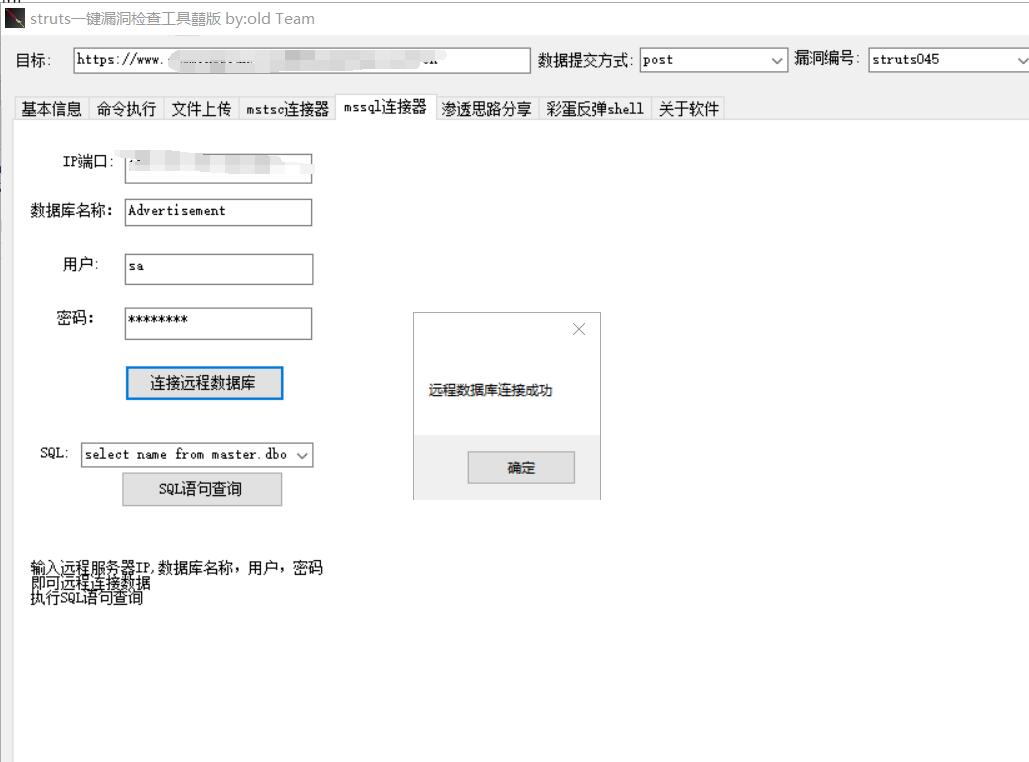Click the window title struts一键漏洞检查工具
The height and width of the screenshot is (762, 1029).
173,18
